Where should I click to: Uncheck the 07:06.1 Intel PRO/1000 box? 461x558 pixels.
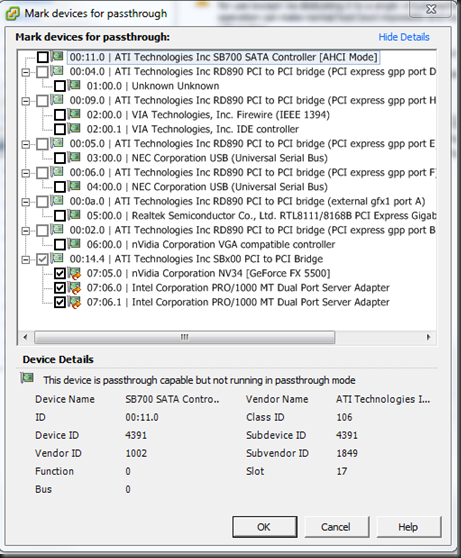pos(60,302)
